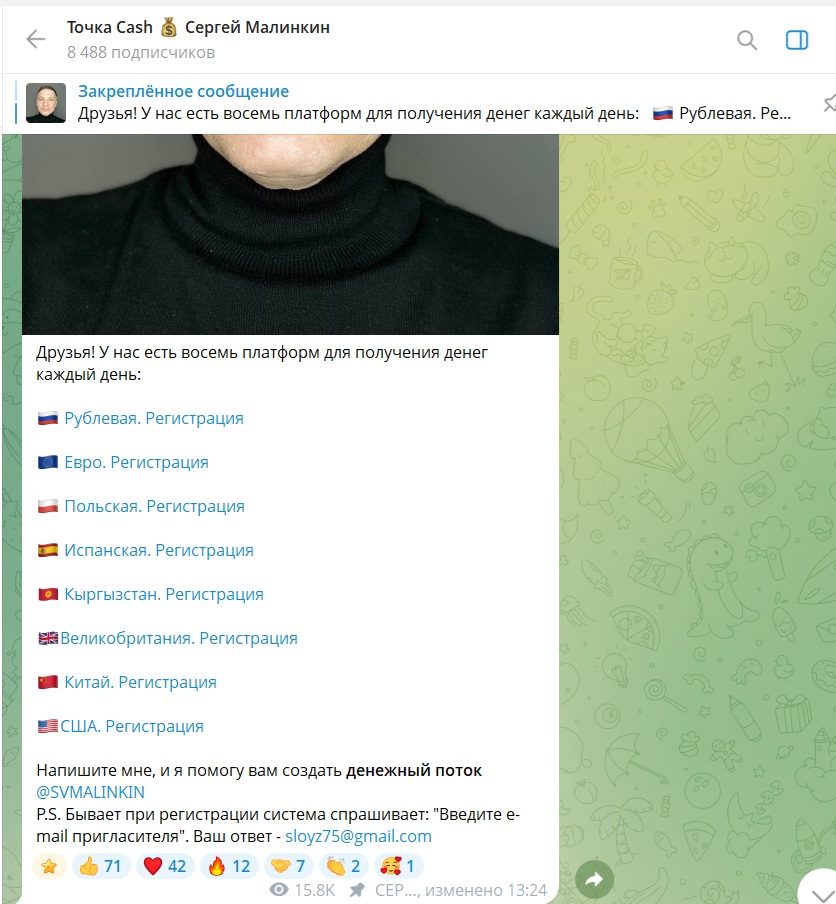
Task: Open the Евро. Регистрация link
Action: [136, 462]
